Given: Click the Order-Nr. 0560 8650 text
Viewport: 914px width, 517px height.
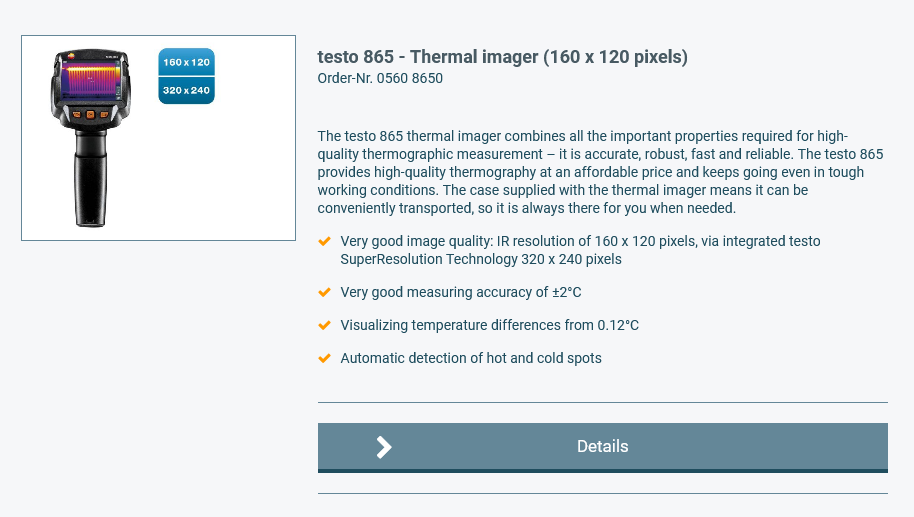Looking at the screenshot, I should click(380, 78).
